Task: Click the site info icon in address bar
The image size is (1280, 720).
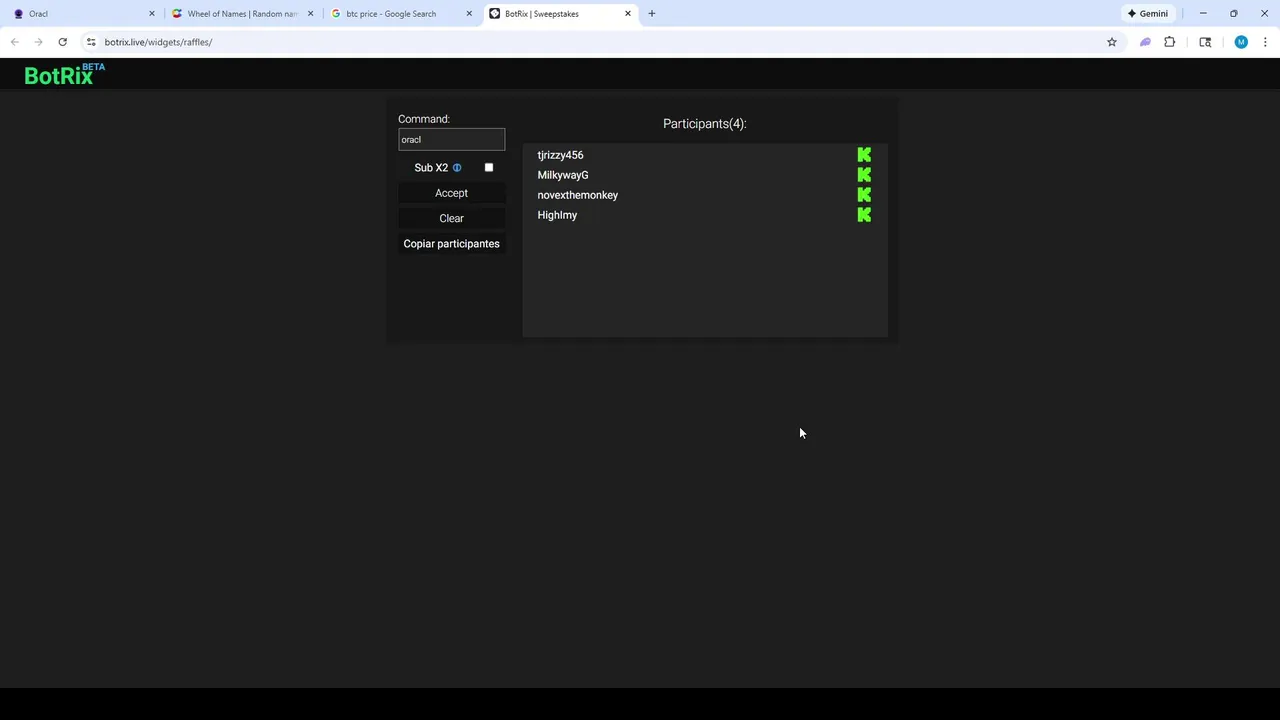Action: pos(91,42)
